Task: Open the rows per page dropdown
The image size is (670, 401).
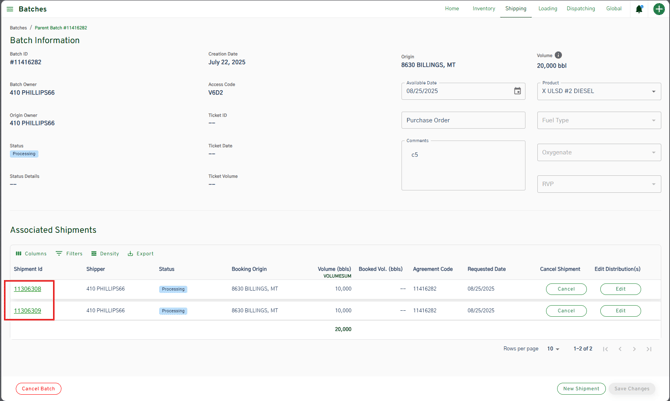Action: [x=553, y=349]
